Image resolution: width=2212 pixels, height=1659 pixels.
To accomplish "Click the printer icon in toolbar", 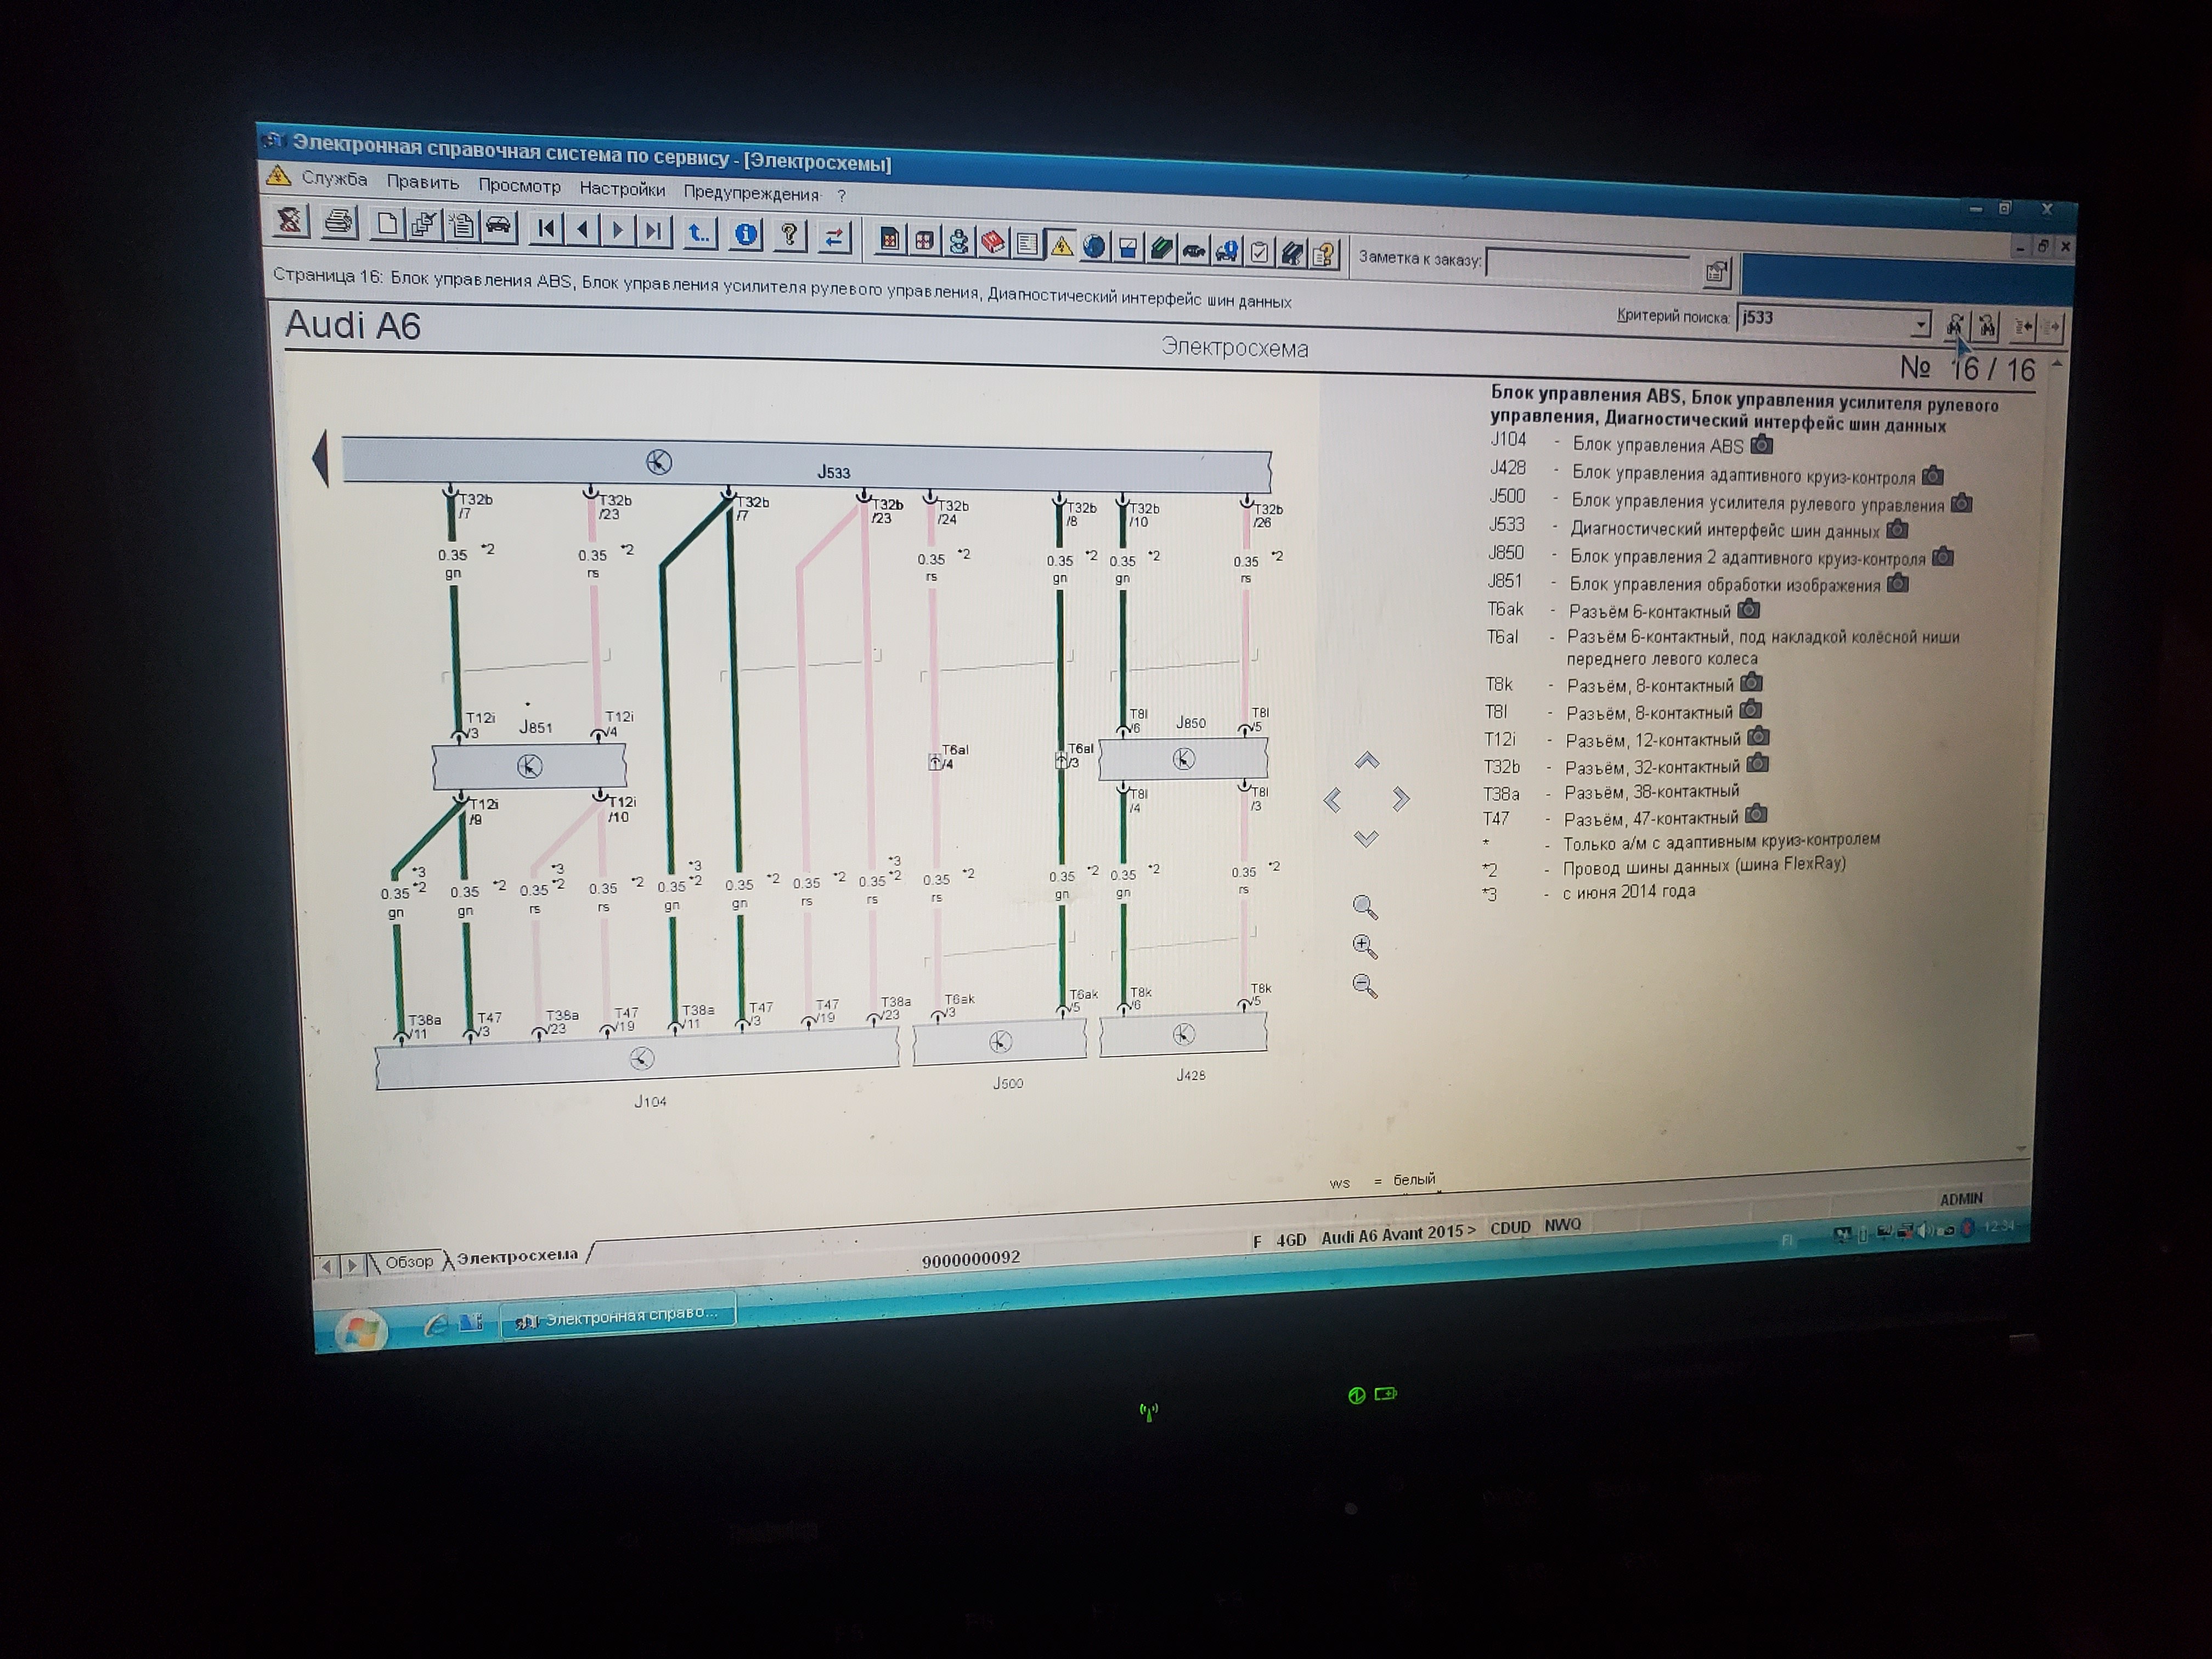I will (339, 221).
